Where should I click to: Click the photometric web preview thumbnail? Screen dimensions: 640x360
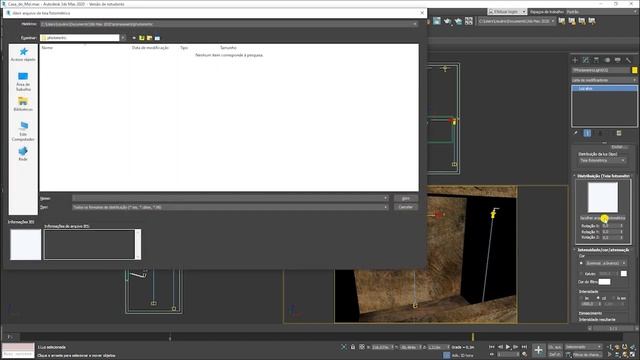tap(603, 197)
